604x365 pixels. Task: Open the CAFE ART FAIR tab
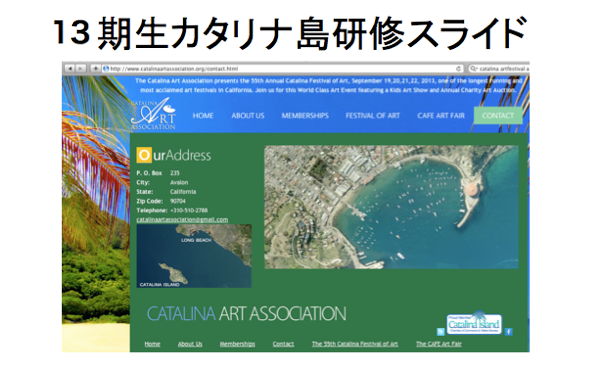[441, 116]
